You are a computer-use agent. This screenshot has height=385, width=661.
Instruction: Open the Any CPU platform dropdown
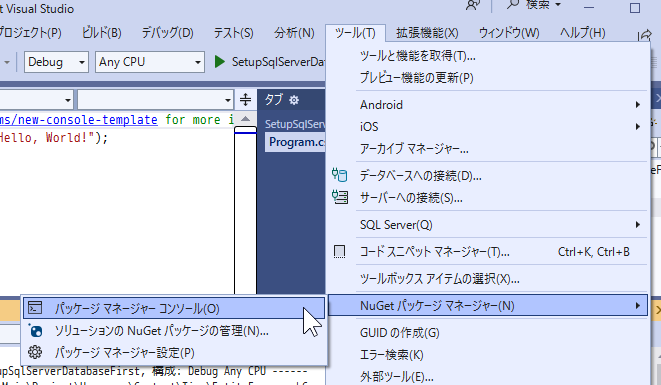point(150,62)
